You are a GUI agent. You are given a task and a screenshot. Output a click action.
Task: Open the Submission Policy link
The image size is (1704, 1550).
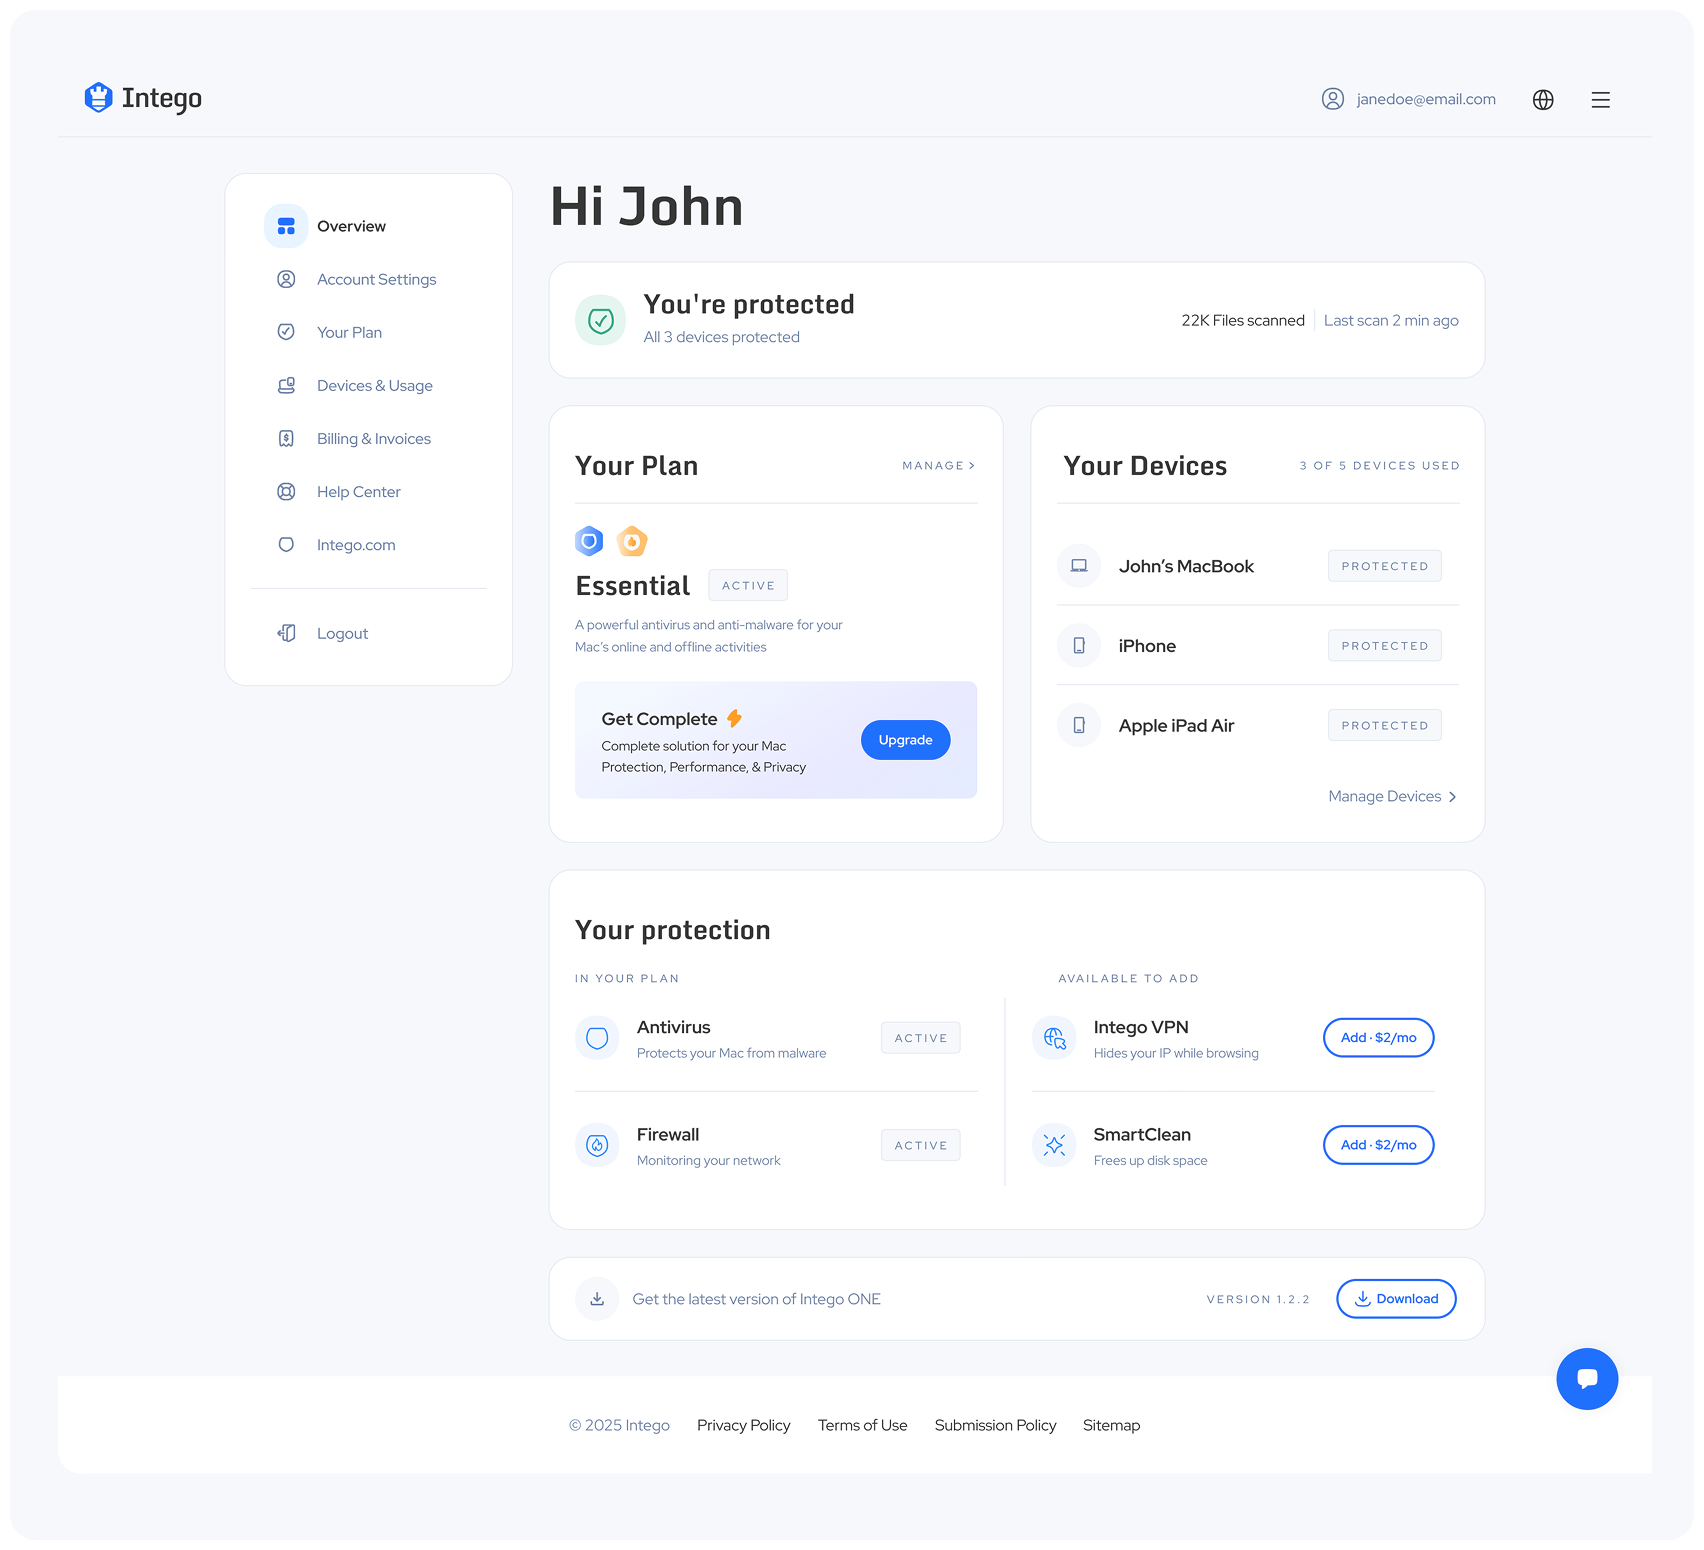tap(995, 1425)
